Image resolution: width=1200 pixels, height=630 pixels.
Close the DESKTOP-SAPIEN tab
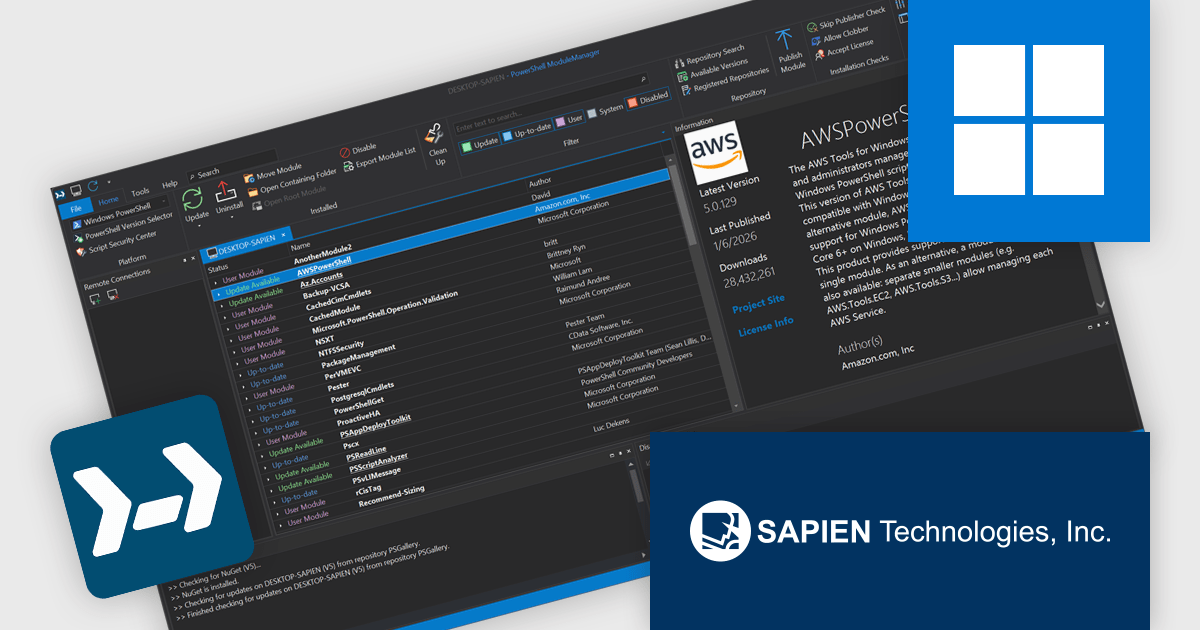(283, 235)
